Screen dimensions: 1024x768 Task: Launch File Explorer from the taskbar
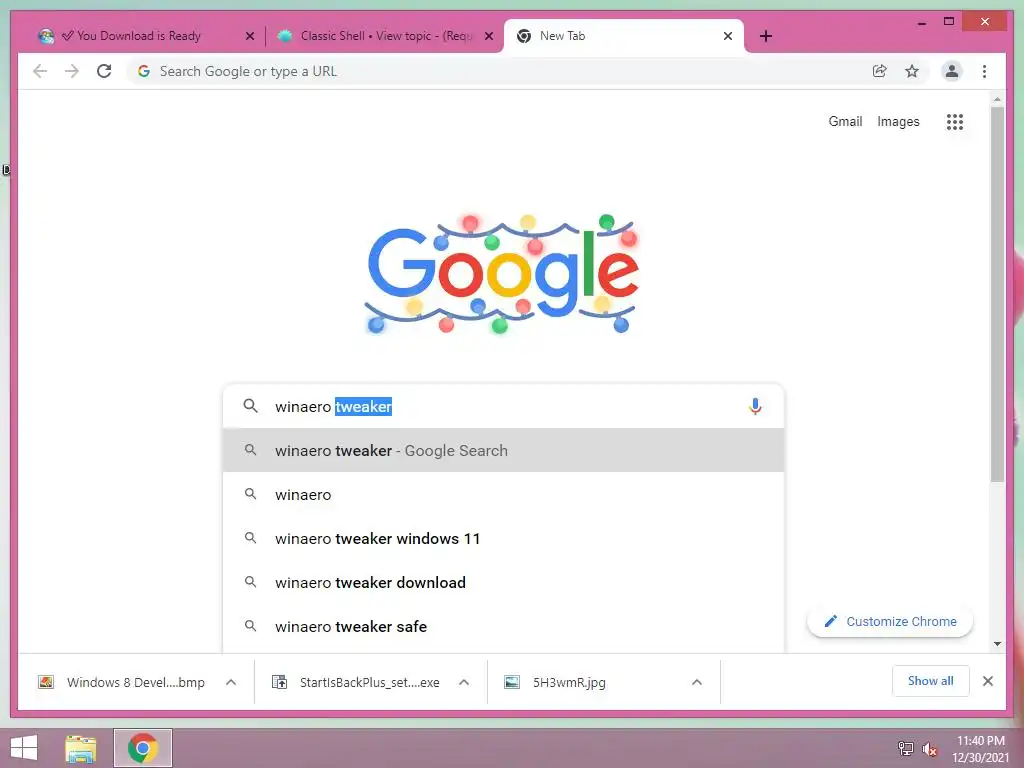80,748
